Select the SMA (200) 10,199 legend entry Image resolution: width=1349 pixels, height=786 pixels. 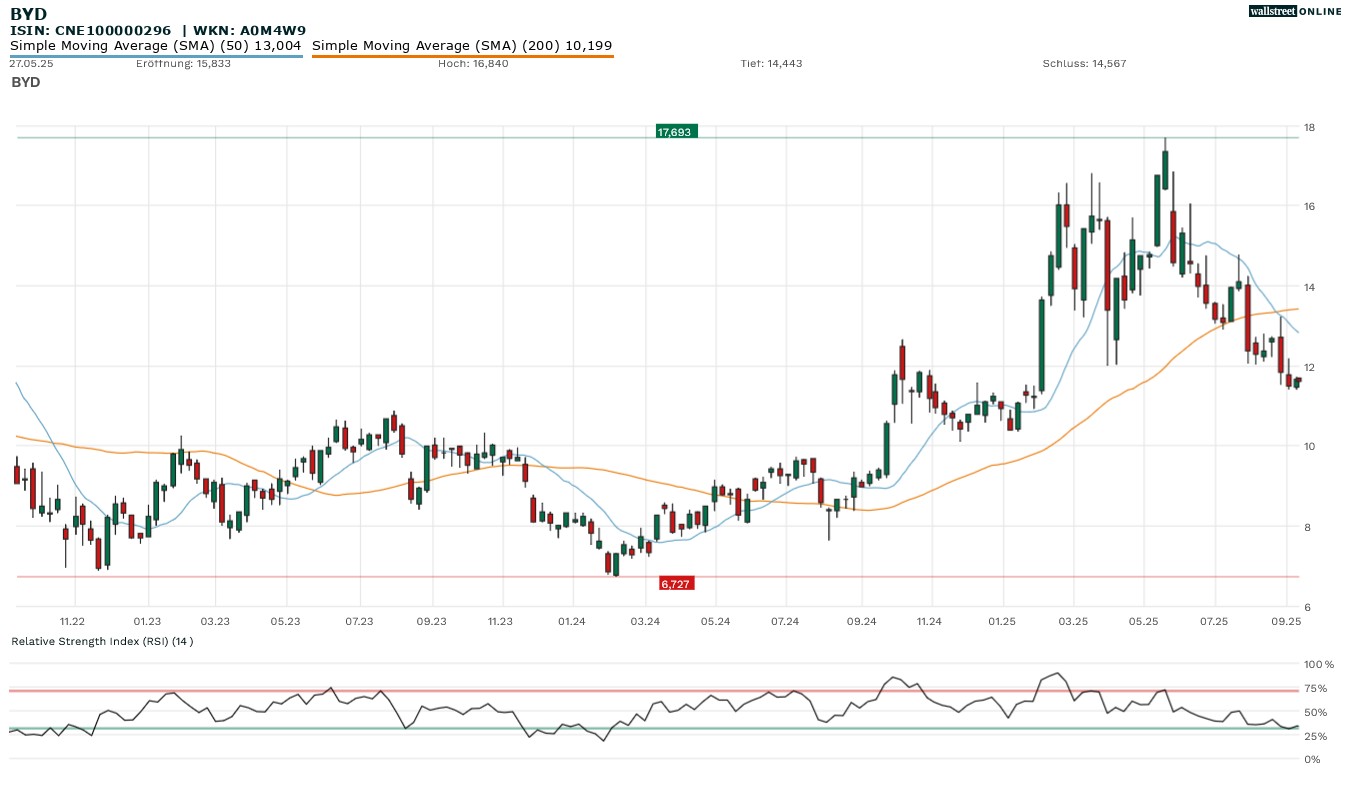tap(462, 46)
